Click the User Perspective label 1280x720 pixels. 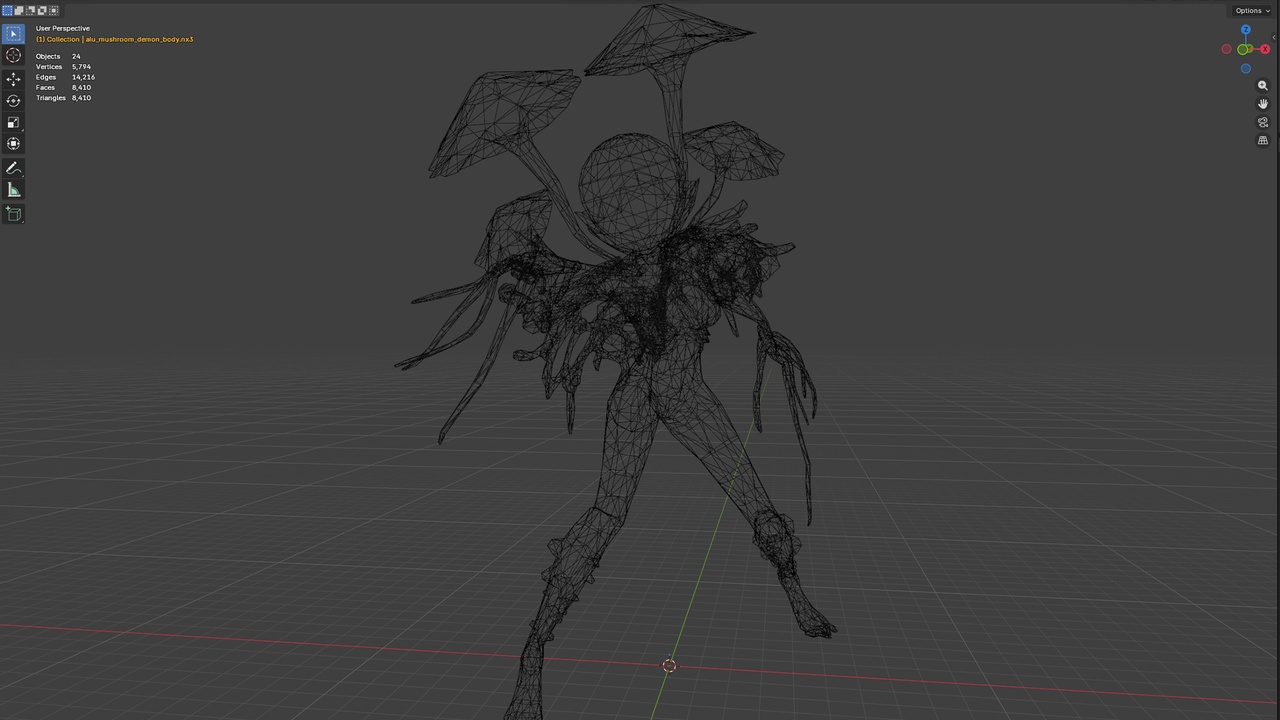click(62, 28)
